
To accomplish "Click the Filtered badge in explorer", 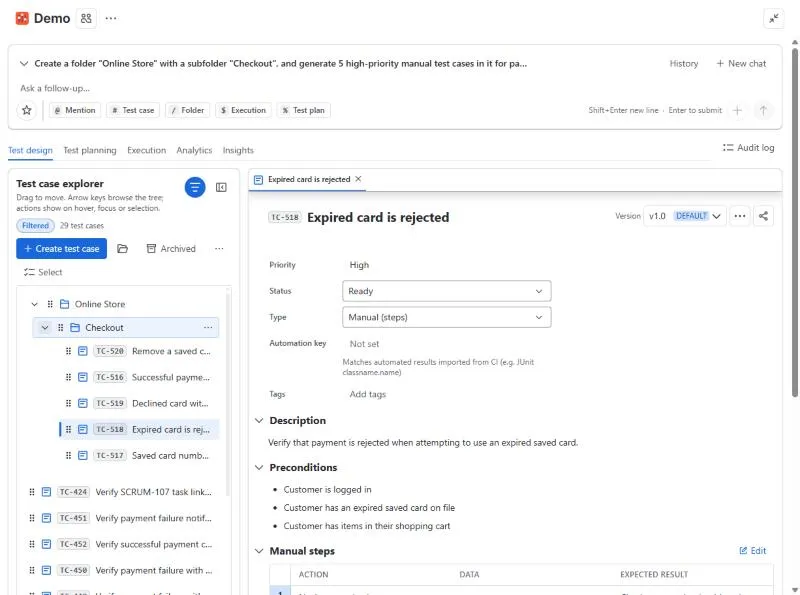I will [x=35, y=226].
